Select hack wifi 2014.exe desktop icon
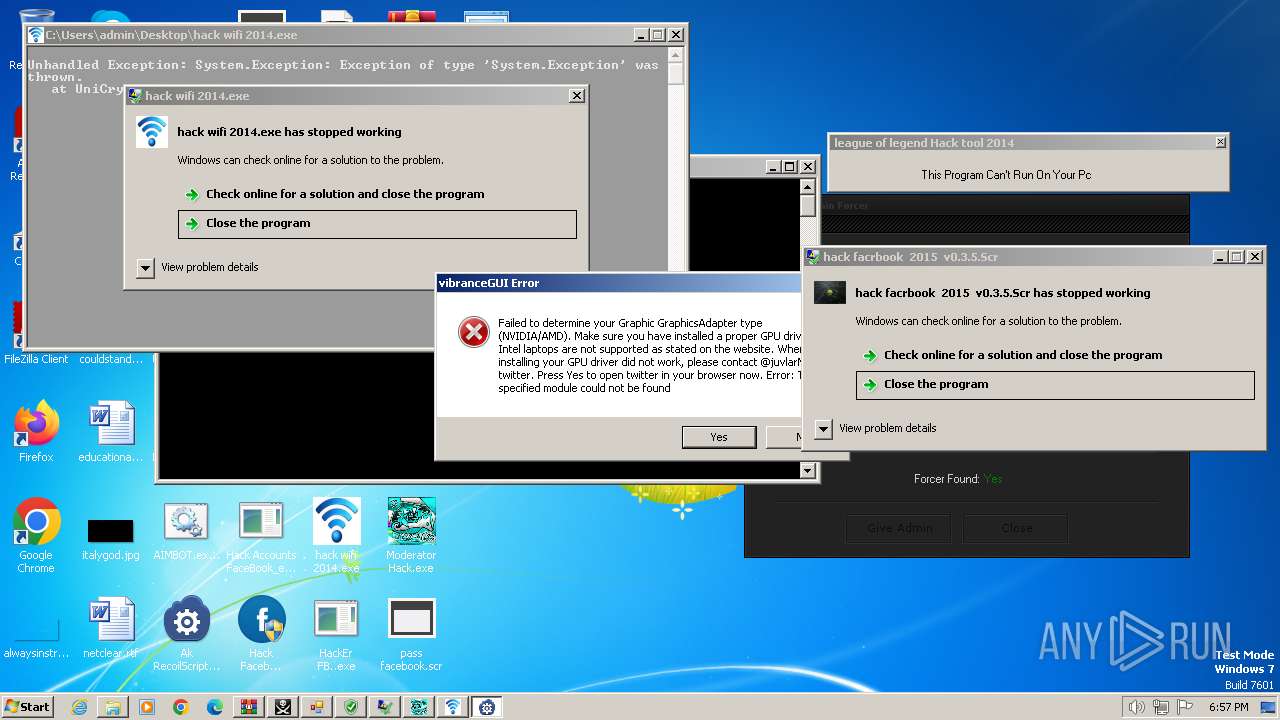 click(336, 536)
